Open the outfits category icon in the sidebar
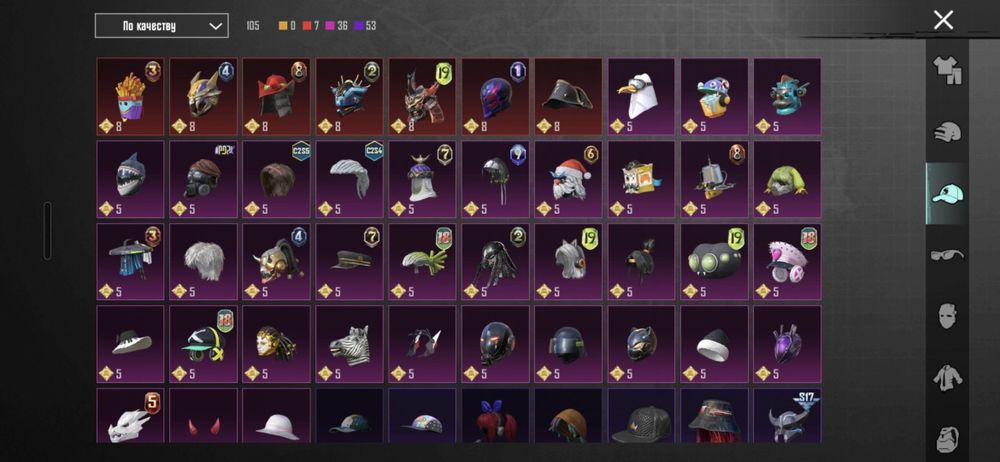 [x=947, y=70]
